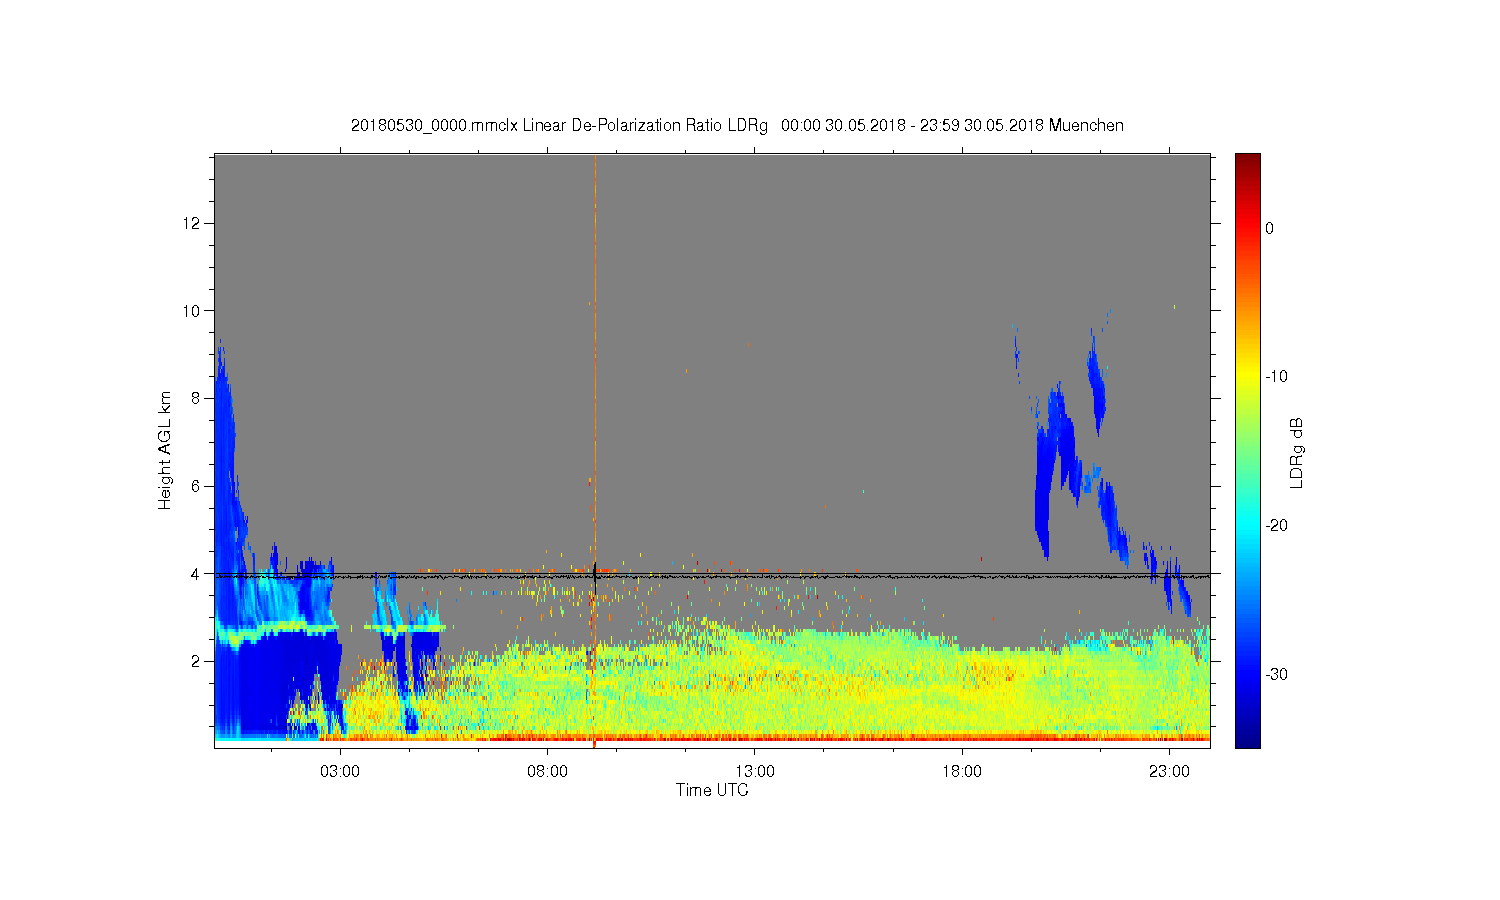Click the 'Height AGL km' y-axis label
The image size is (1500, 900).
(x=165, y=450)
